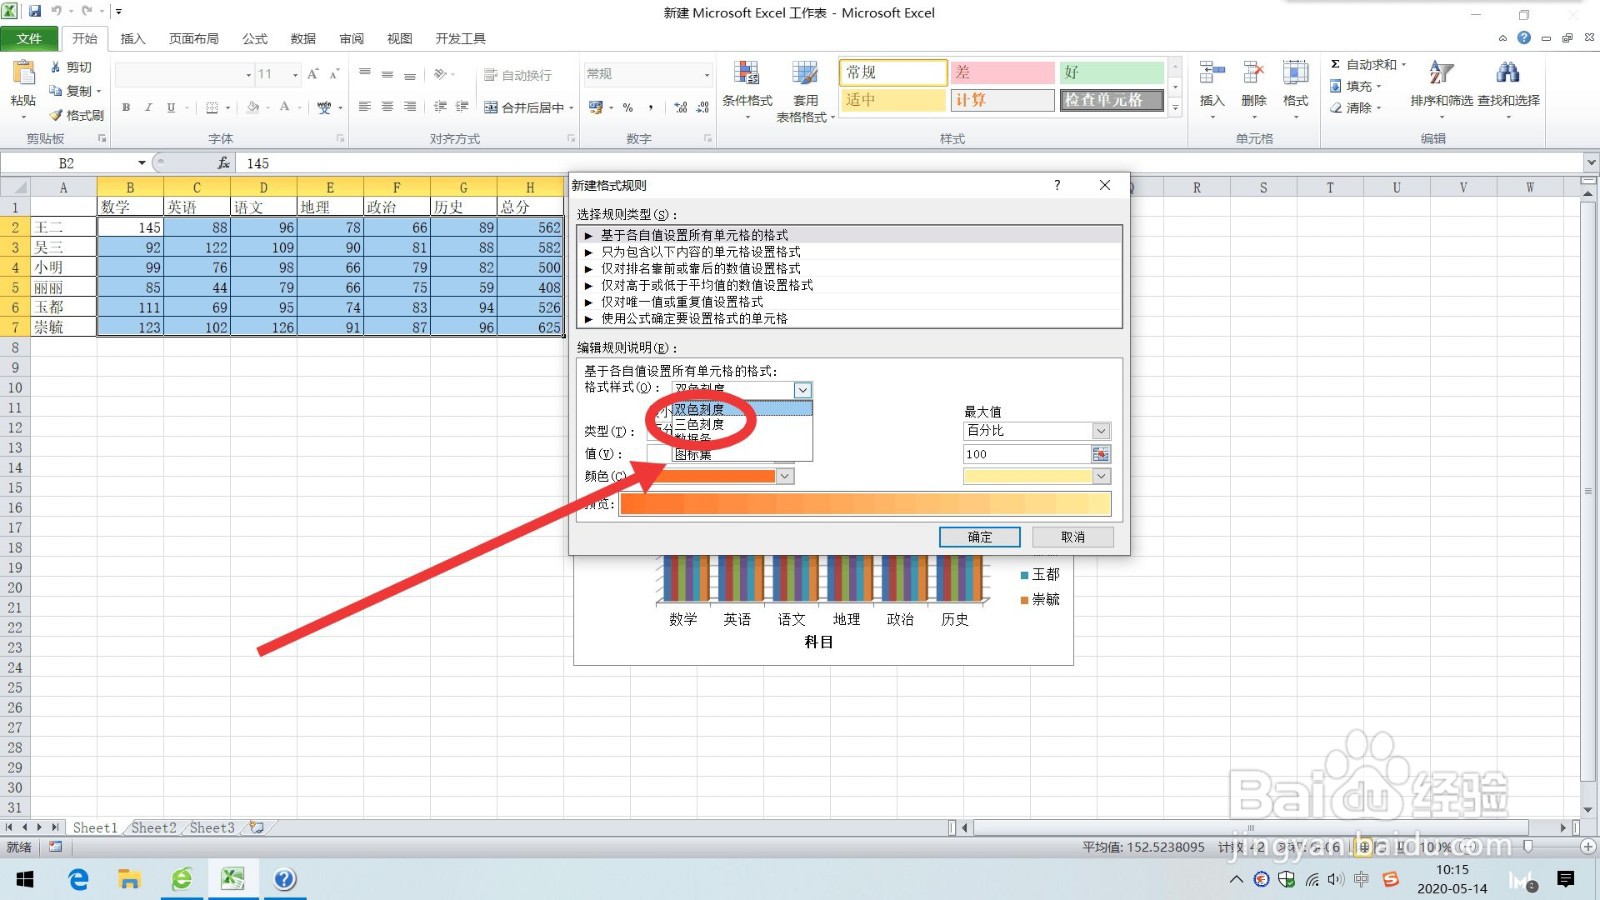The width and height of the screenshot is (1600, 900).
Task: Toggle bottom vertical alignment
Action: tap(410, 74)
